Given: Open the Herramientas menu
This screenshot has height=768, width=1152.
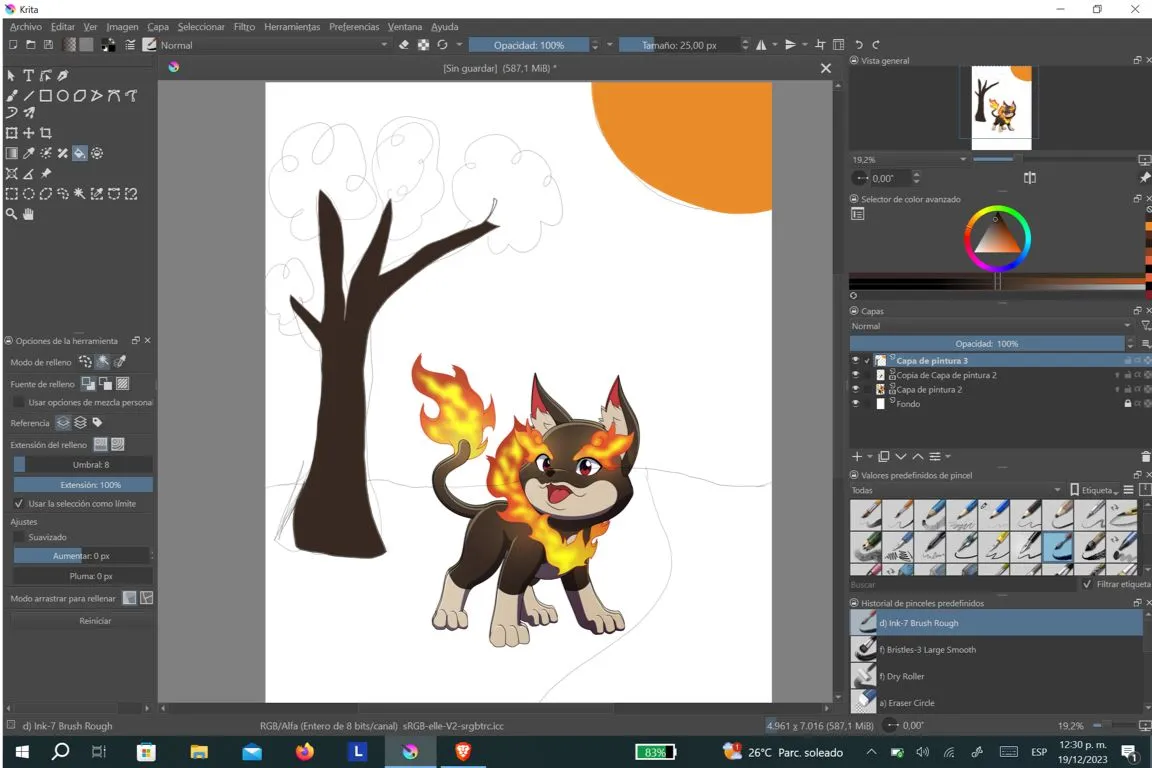Looking at the screenshot, I should tap(292, 26).
